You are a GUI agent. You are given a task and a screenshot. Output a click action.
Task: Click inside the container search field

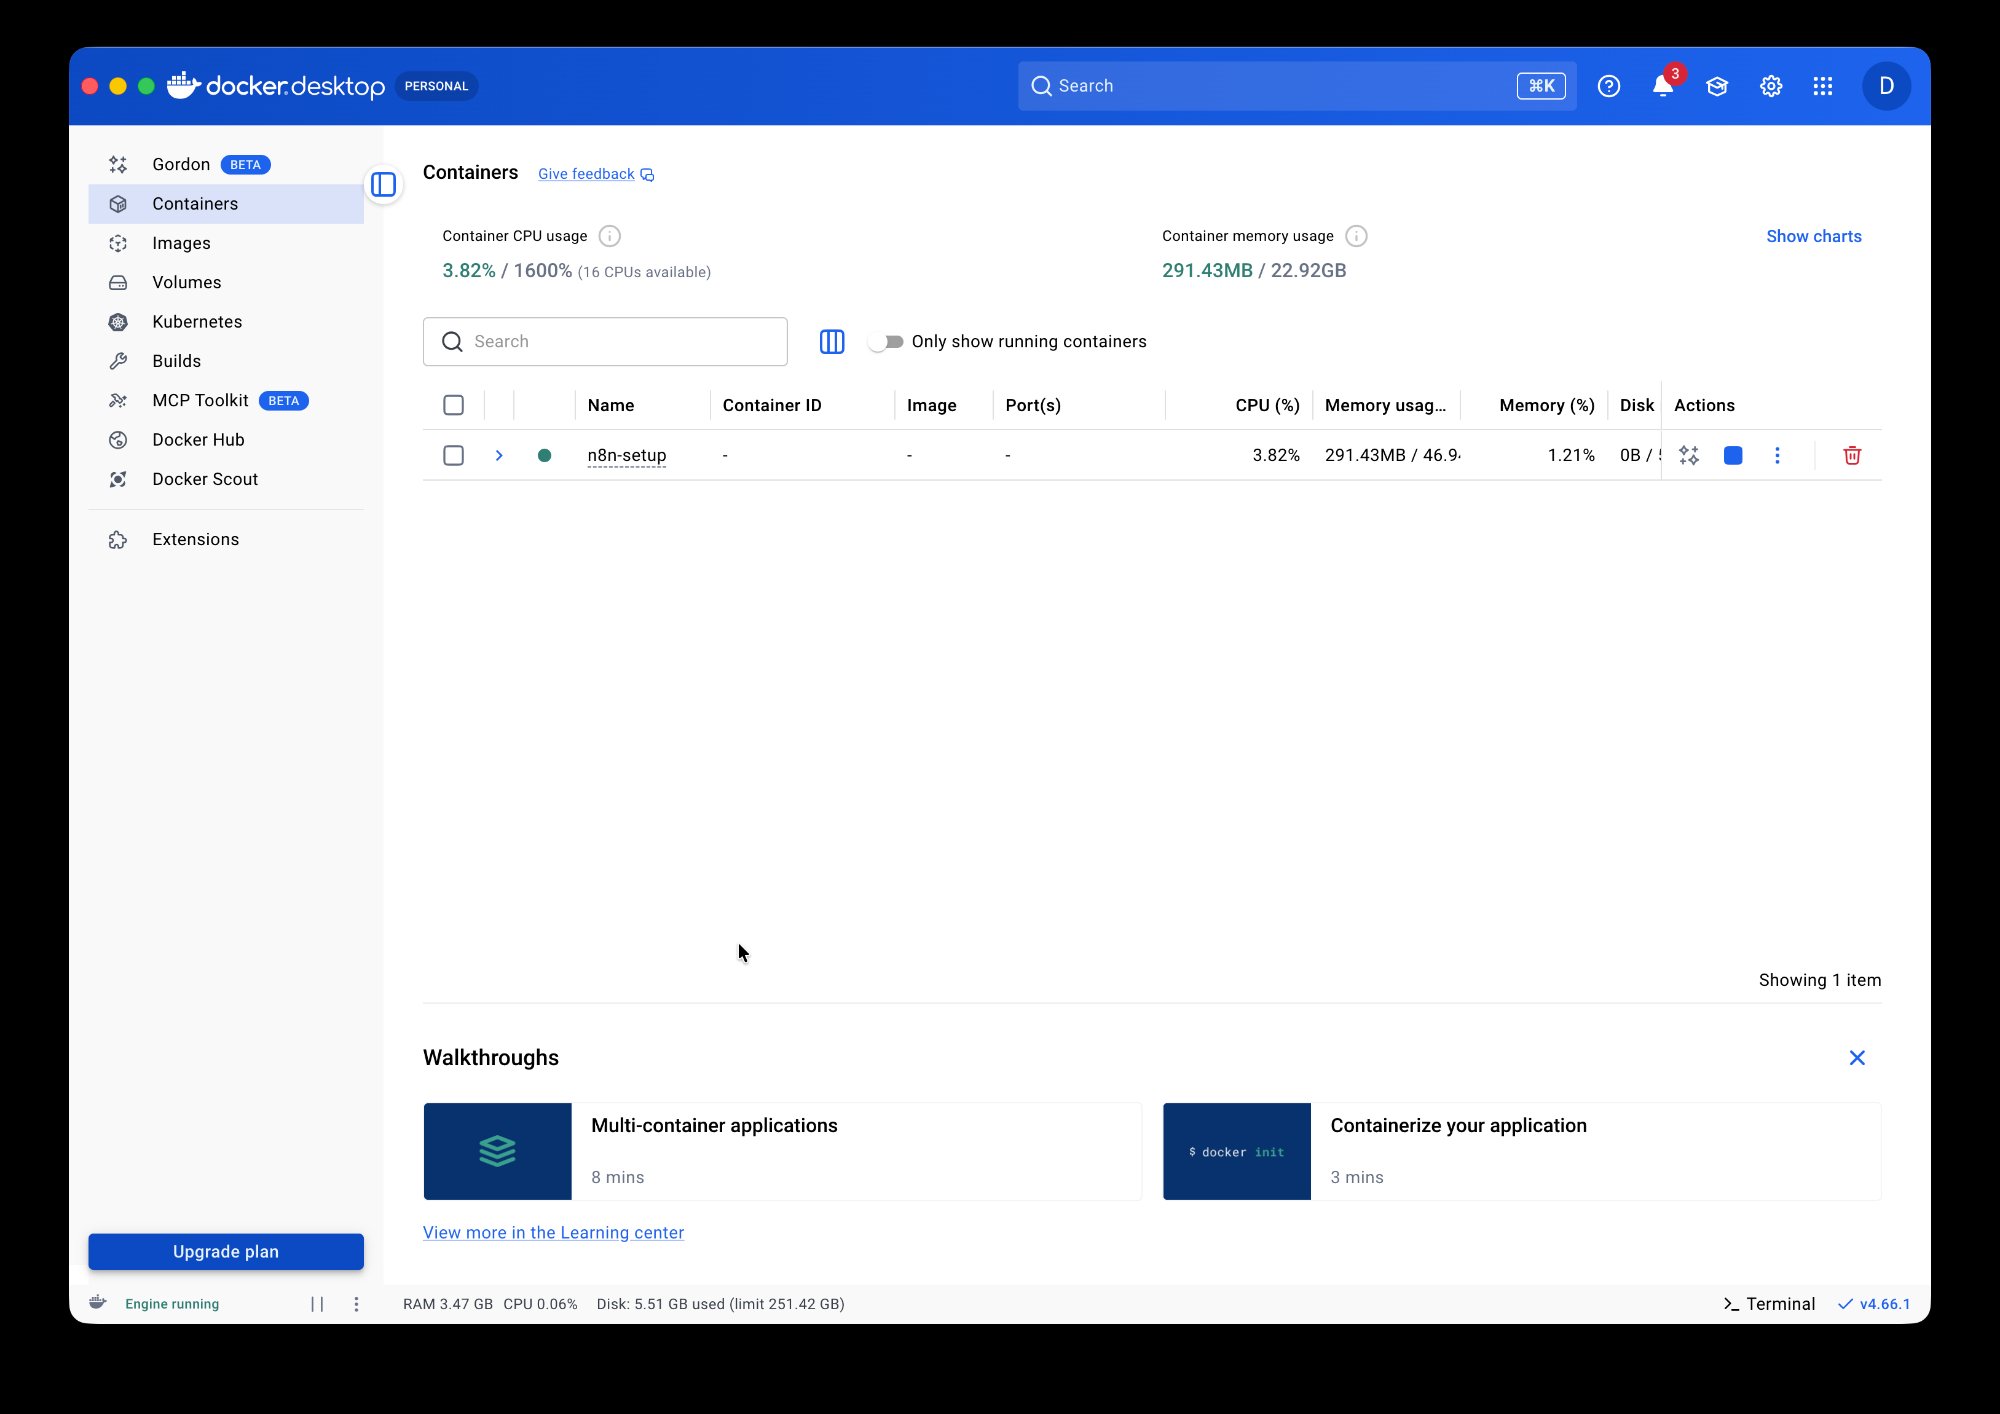coord(604,341)
